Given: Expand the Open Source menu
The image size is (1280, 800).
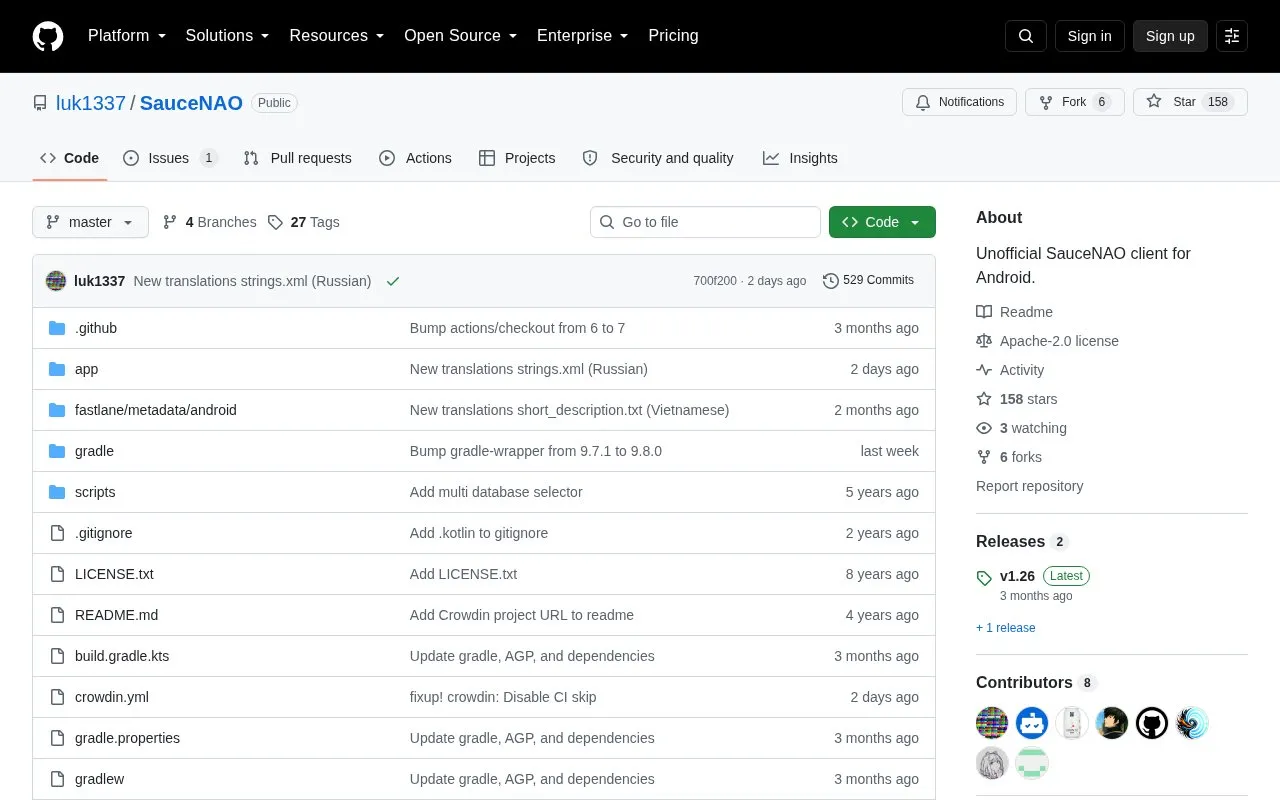Looking at the screenshot, I should 460,36.
